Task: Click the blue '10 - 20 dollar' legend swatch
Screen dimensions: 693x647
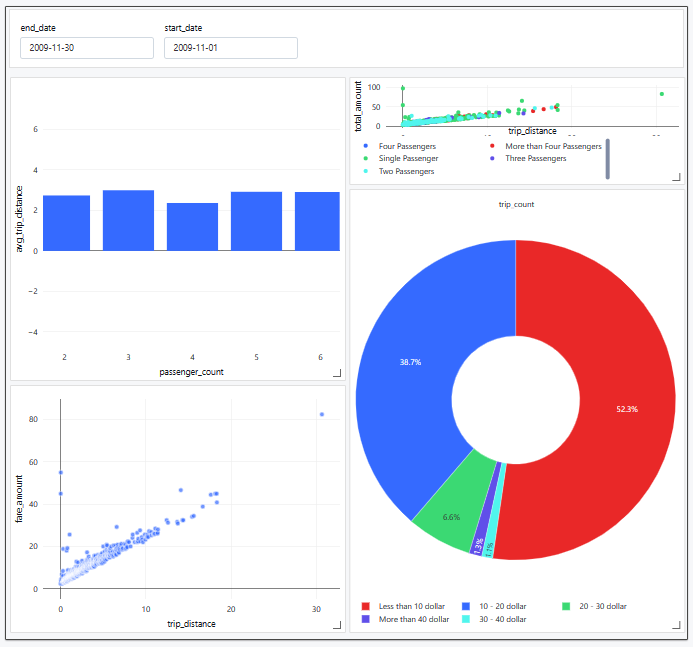Action: tap(466, 607)
